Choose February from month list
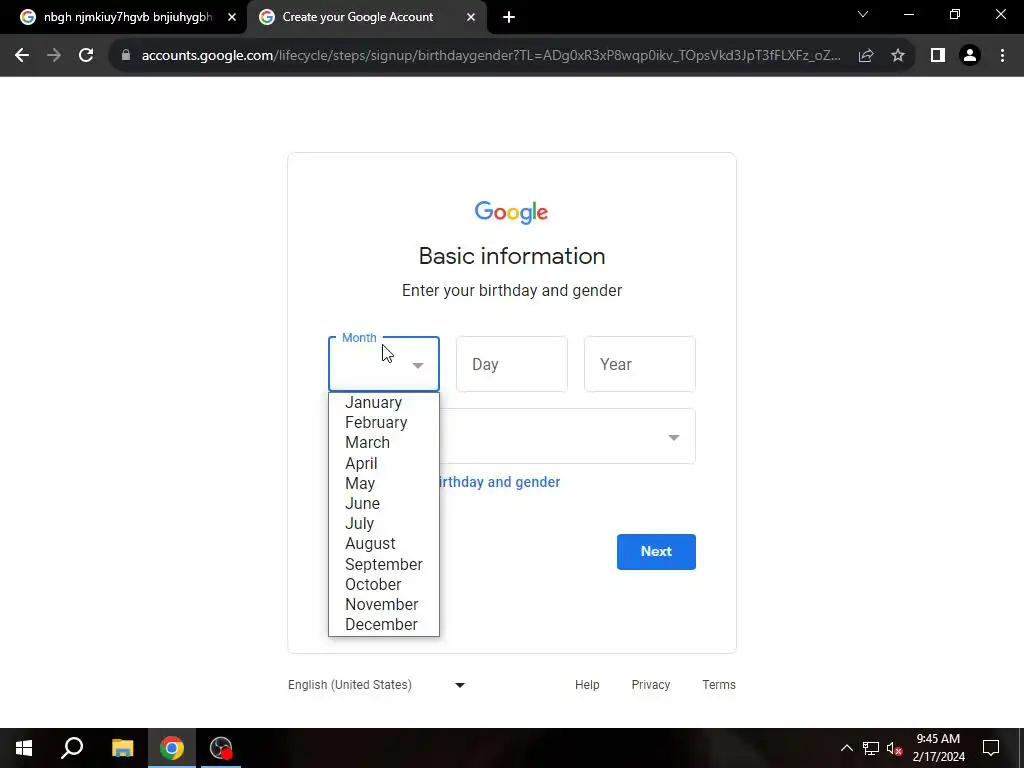The width and height of the screenshot is (1024, 768). [384, 423]
